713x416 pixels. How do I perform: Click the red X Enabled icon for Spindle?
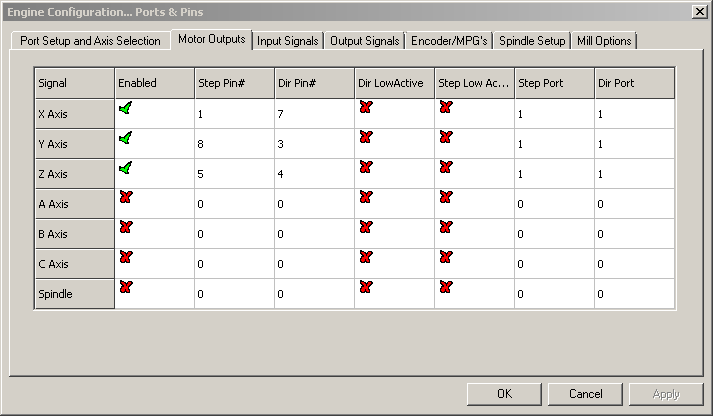[125, 288]
